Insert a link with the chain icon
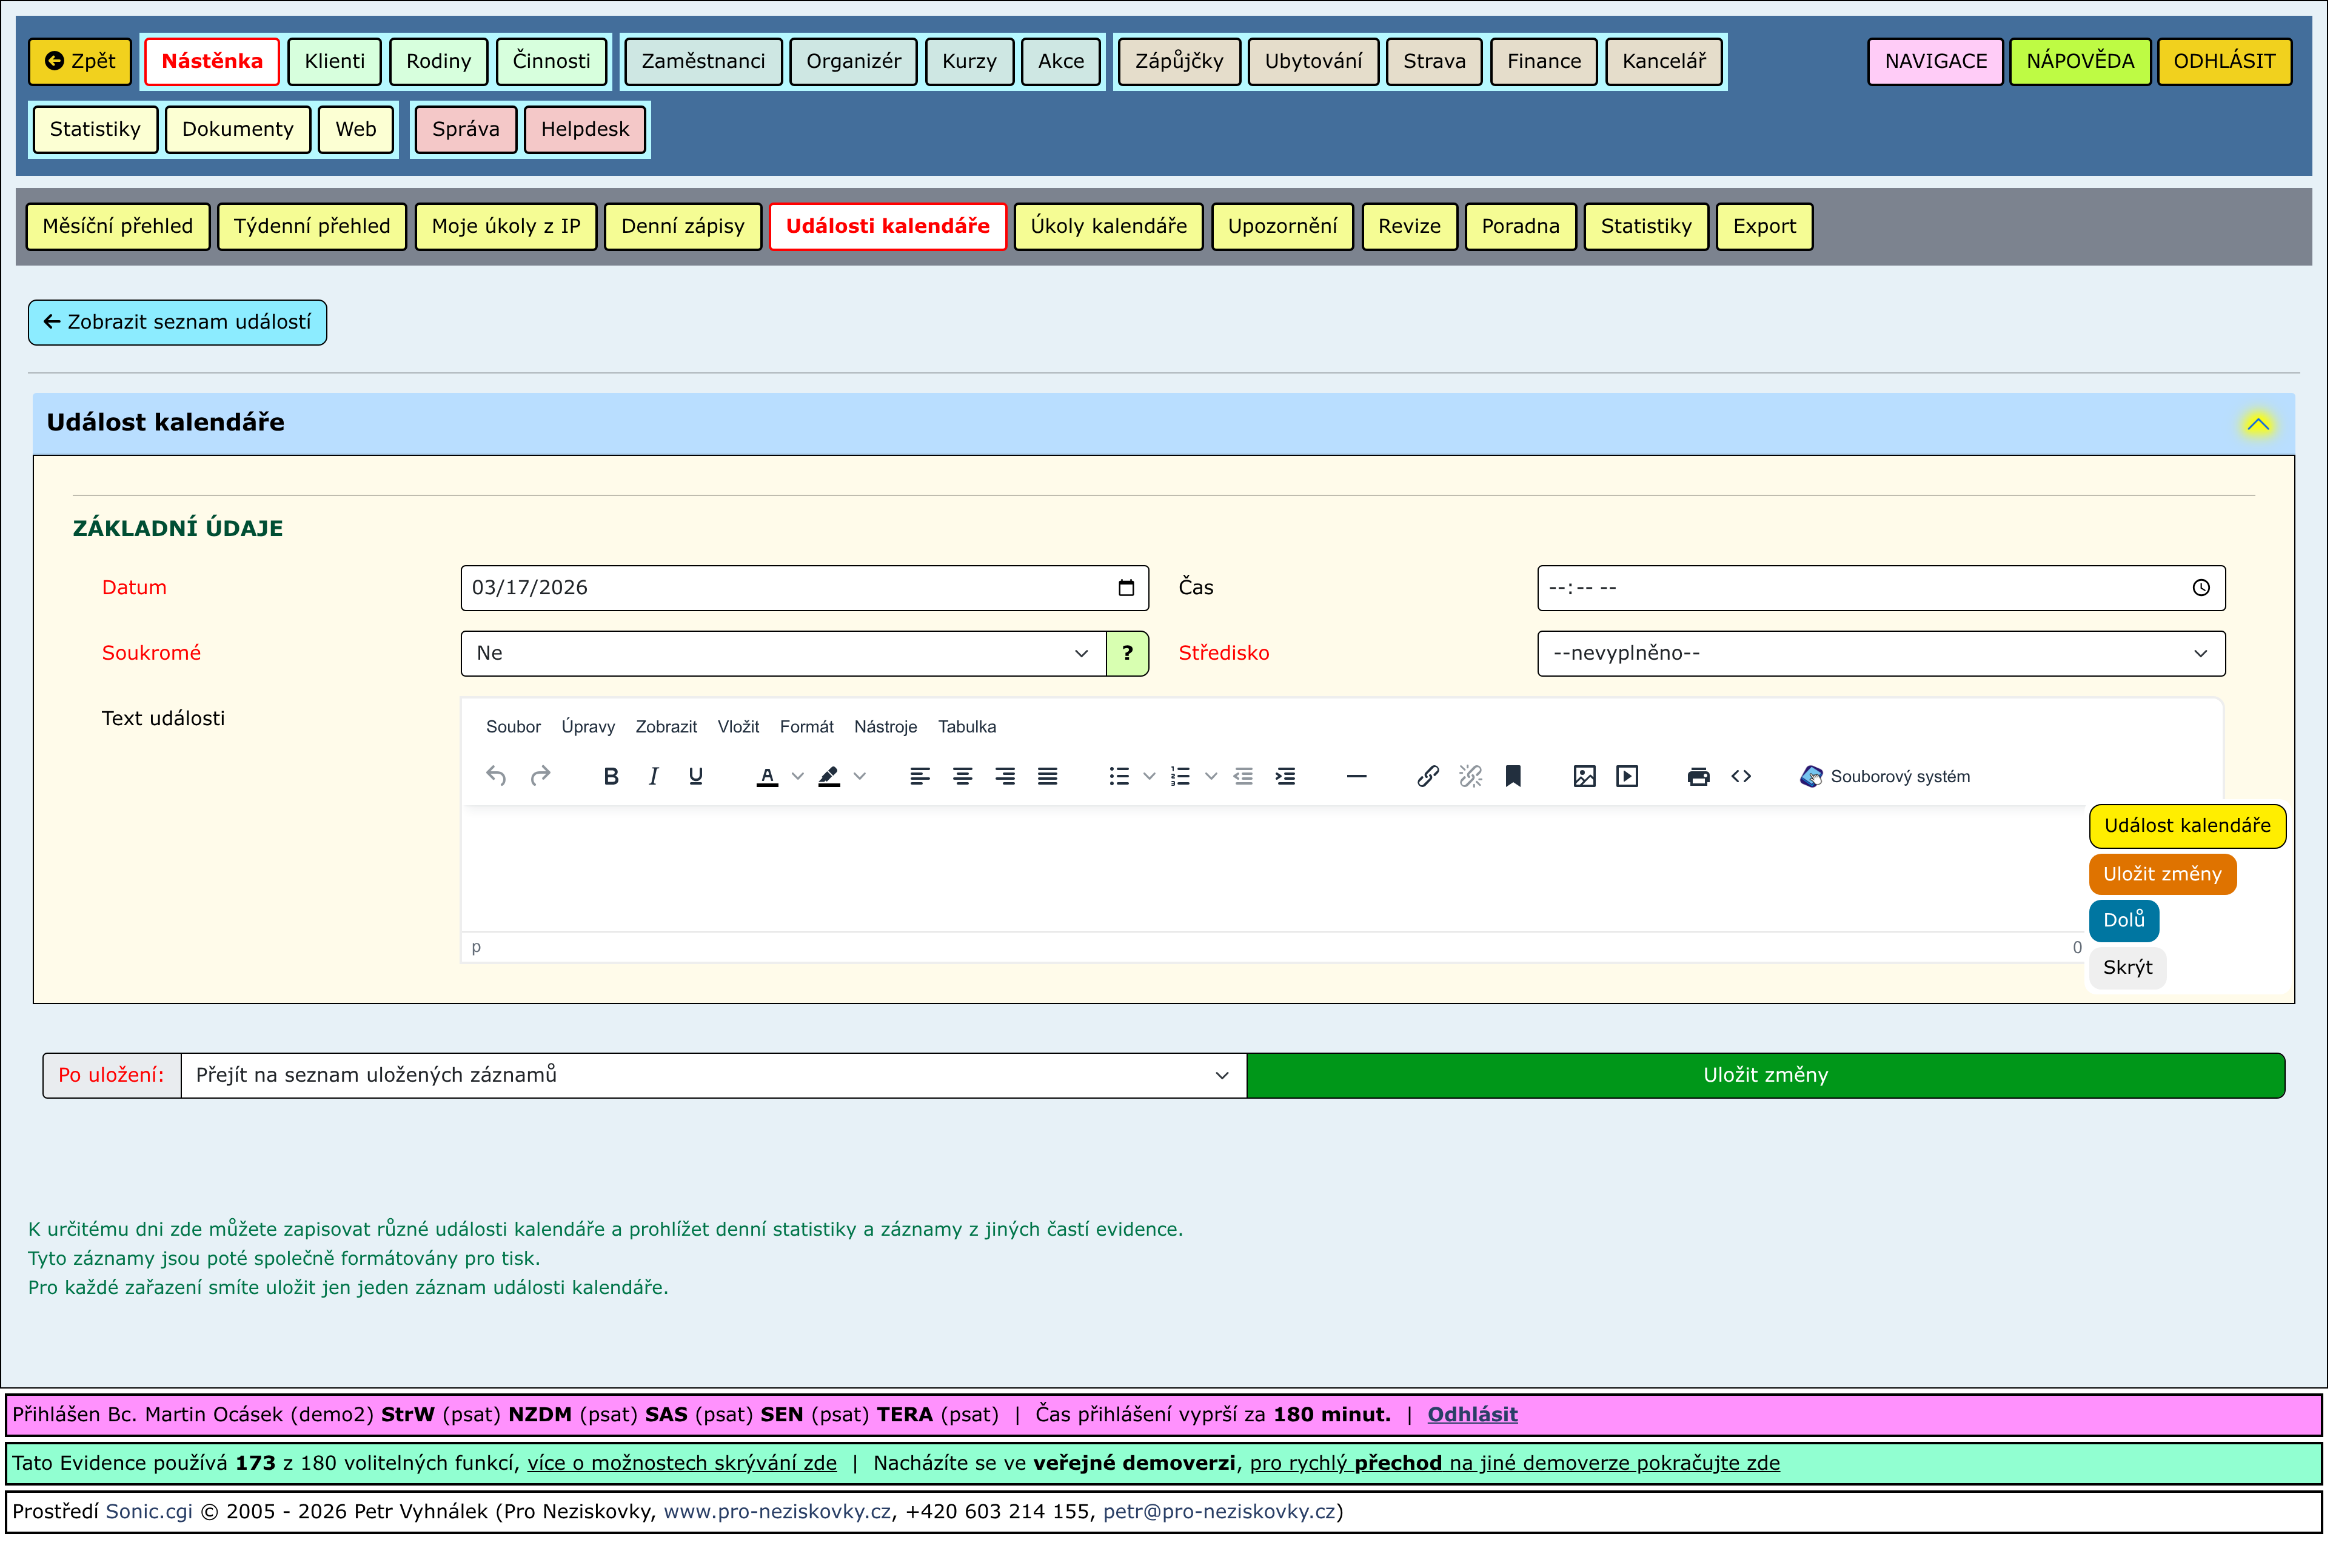This screenshot has height=1568, width=2333. click(x=1428, y=777)
